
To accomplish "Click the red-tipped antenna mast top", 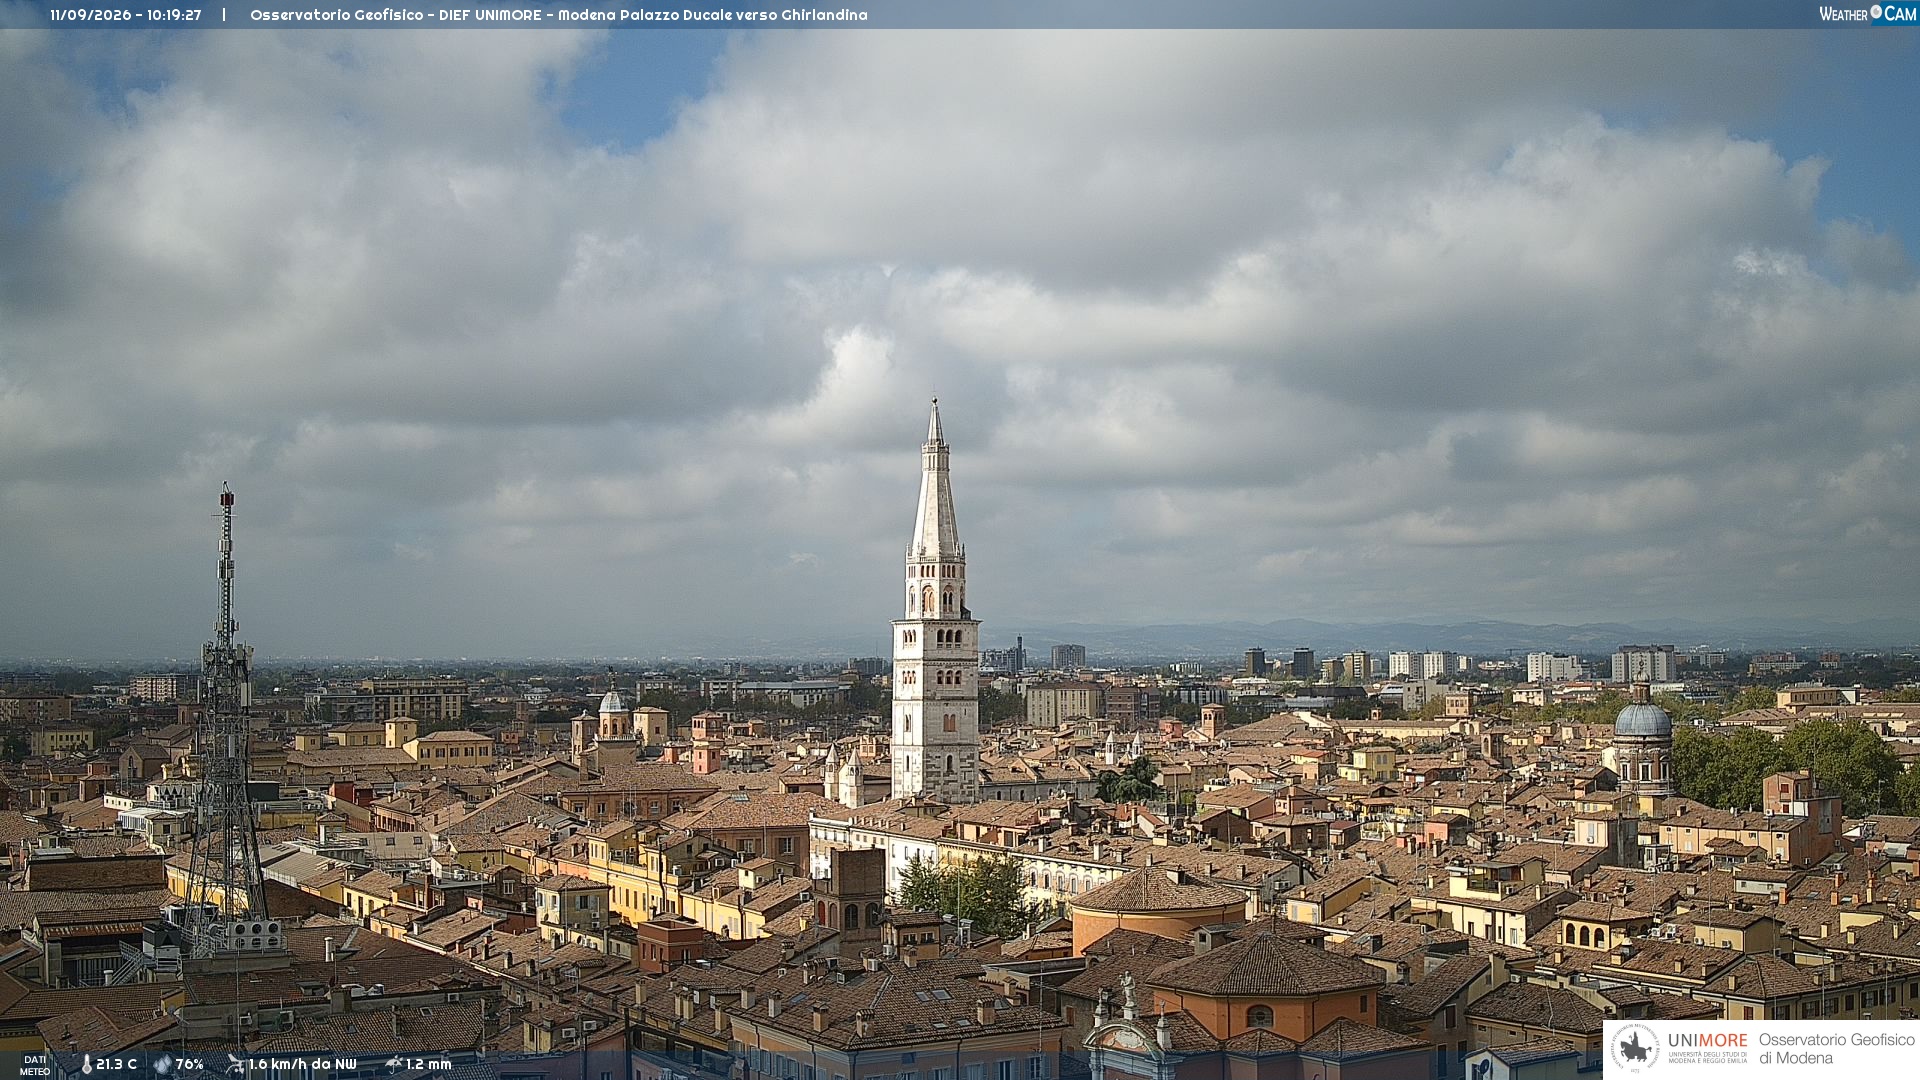I will point(227,496).
